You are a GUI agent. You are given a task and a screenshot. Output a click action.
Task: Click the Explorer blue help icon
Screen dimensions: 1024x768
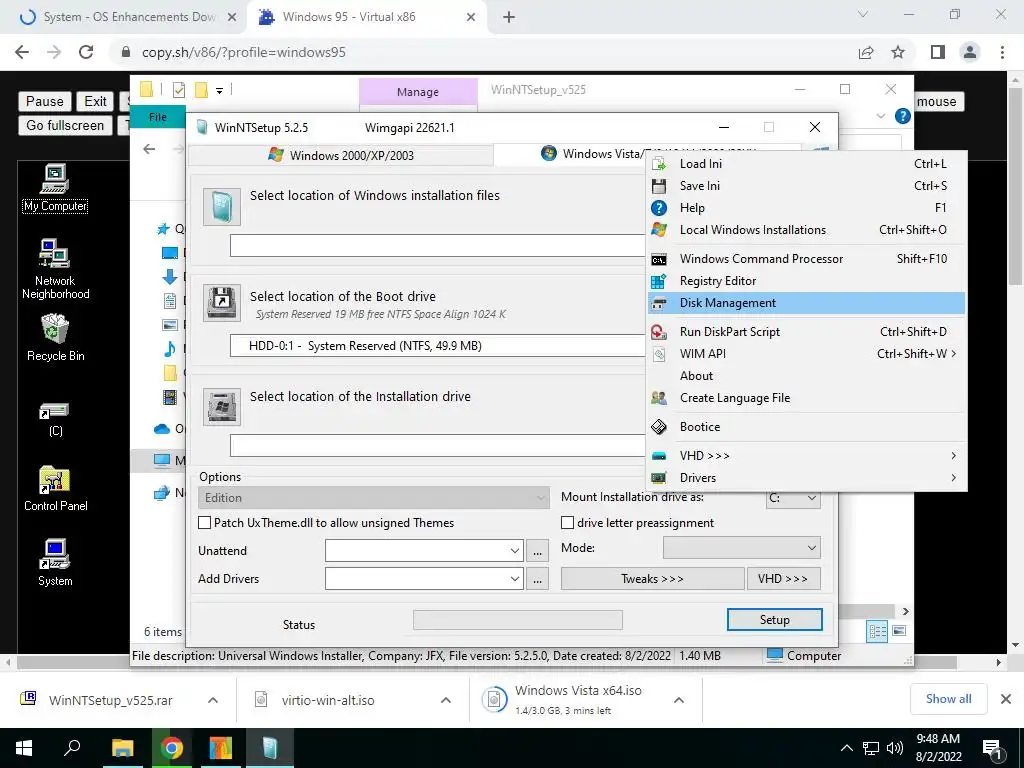903,116
